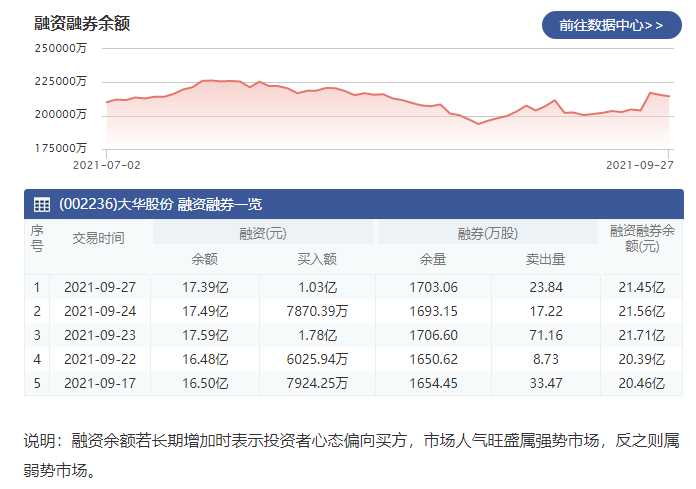696x489 pixels.
Task: Click the 17.39亿 balance cell
Action: [205, 288]
